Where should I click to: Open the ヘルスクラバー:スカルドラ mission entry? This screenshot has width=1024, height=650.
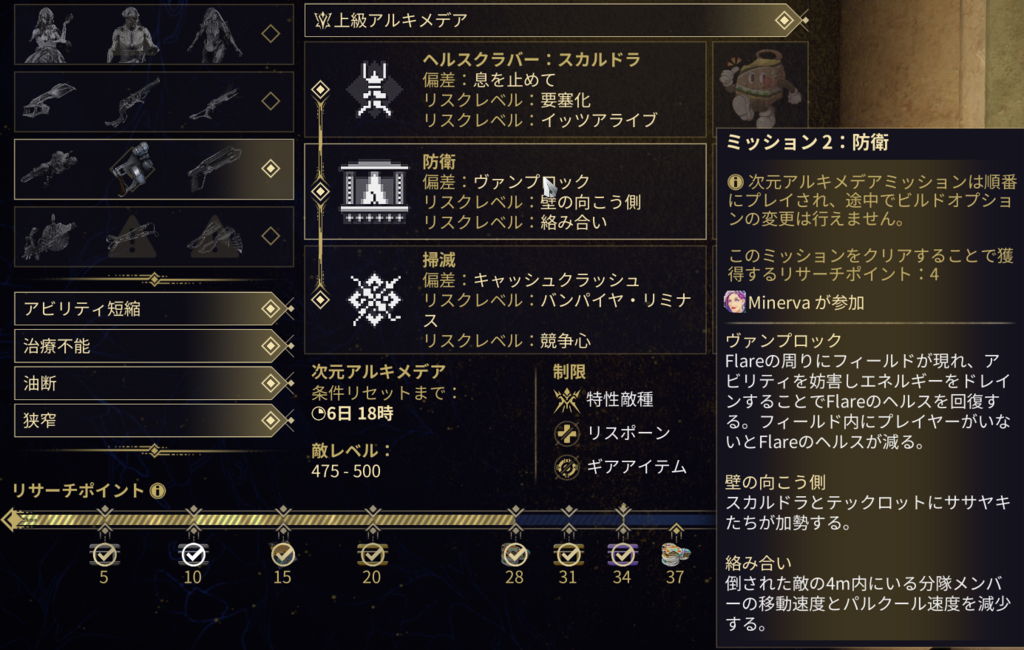click(505, 89)
